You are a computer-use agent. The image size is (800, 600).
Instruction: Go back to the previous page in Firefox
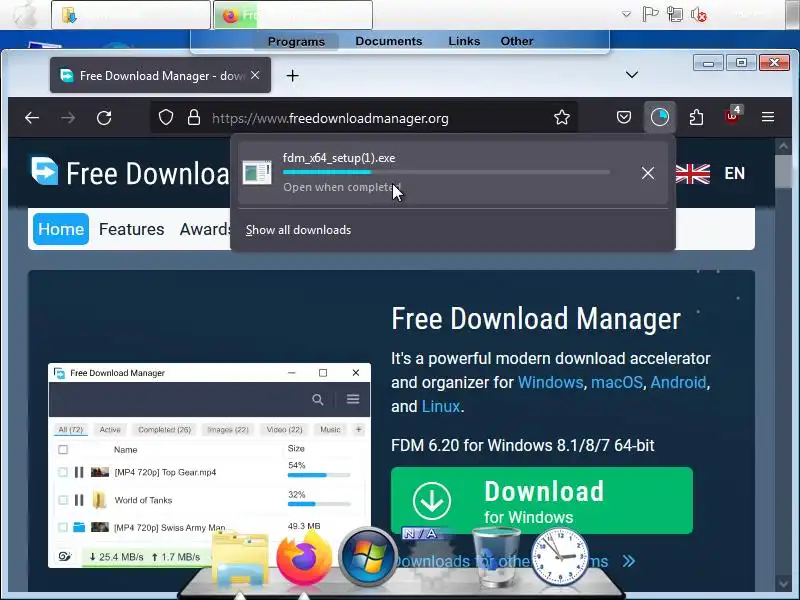pyautogui.click(x=32, y=118)
